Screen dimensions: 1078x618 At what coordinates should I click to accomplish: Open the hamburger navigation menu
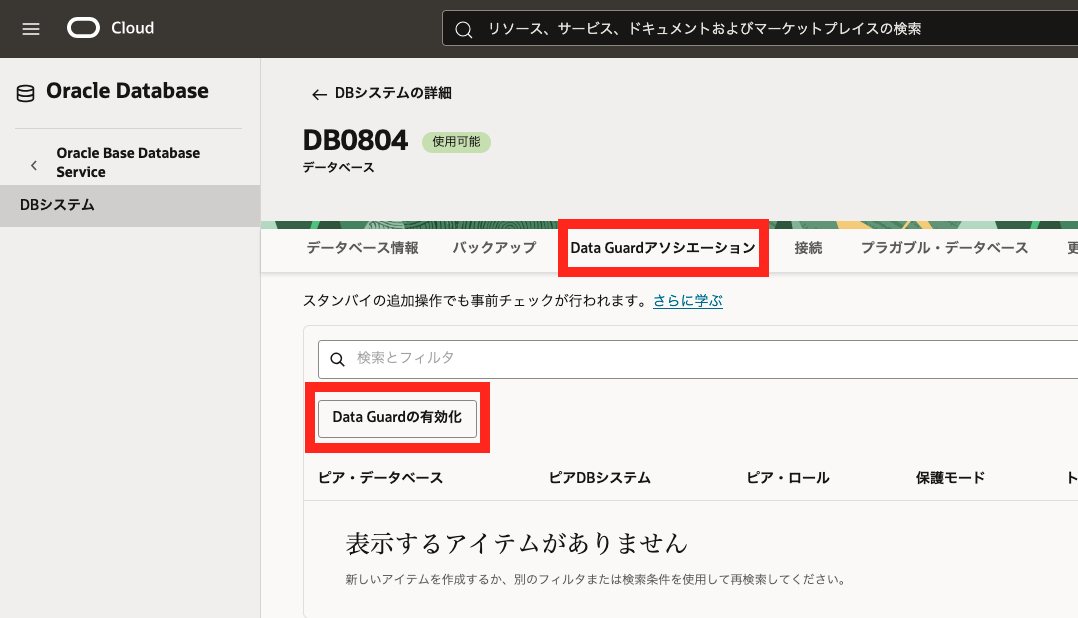pos(31,29)
